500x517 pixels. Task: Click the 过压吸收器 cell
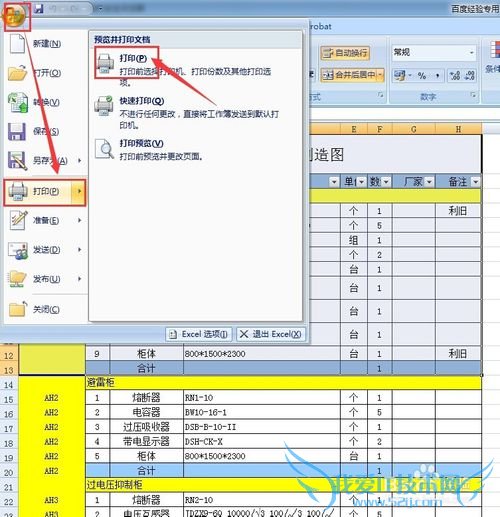tap(146, 427)
